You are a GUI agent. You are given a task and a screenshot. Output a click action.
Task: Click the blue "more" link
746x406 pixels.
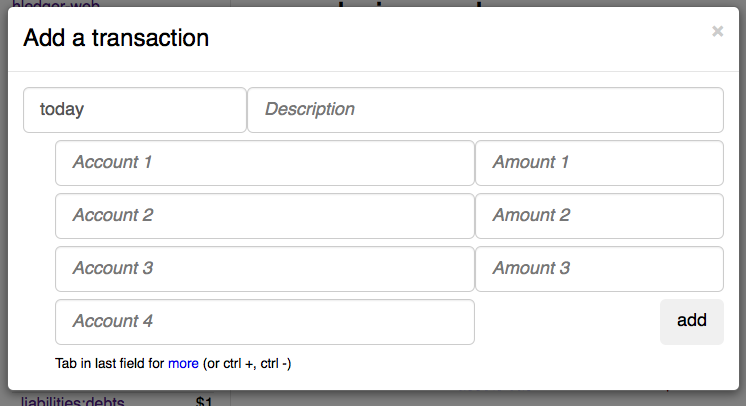coord(183,364)
